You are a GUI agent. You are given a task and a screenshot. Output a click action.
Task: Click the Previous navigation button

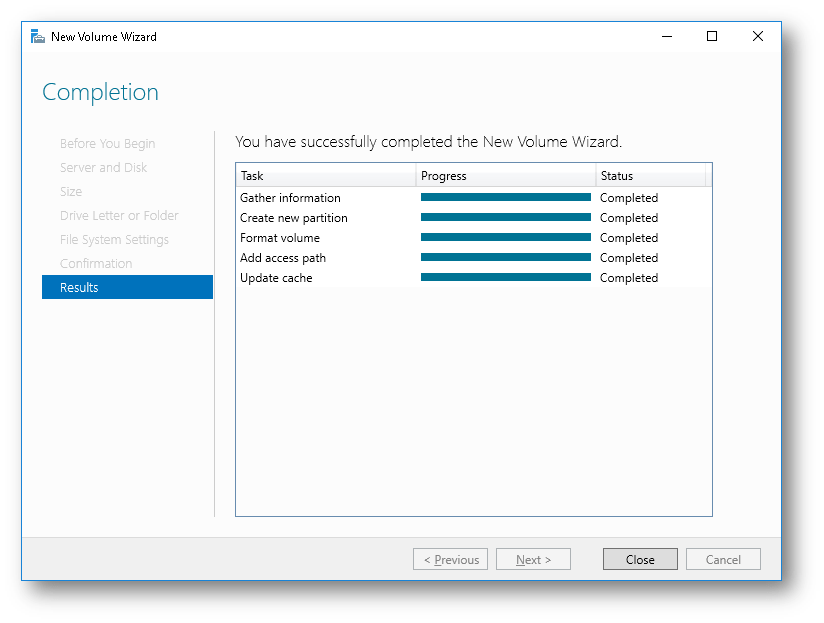click(450, 559)
